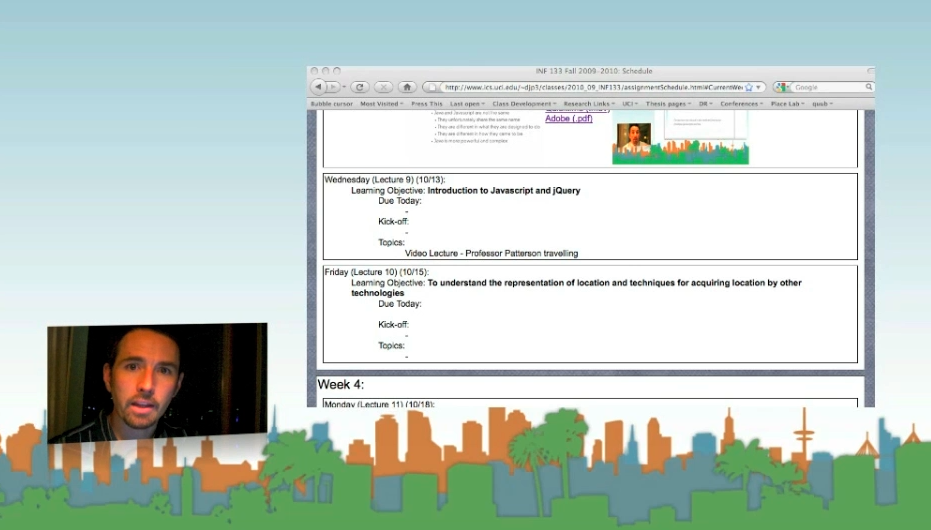Open the Research Links bookmarks menu
Image resolution: width=931 pixels, height=530 pixels.
coord(589,104)
